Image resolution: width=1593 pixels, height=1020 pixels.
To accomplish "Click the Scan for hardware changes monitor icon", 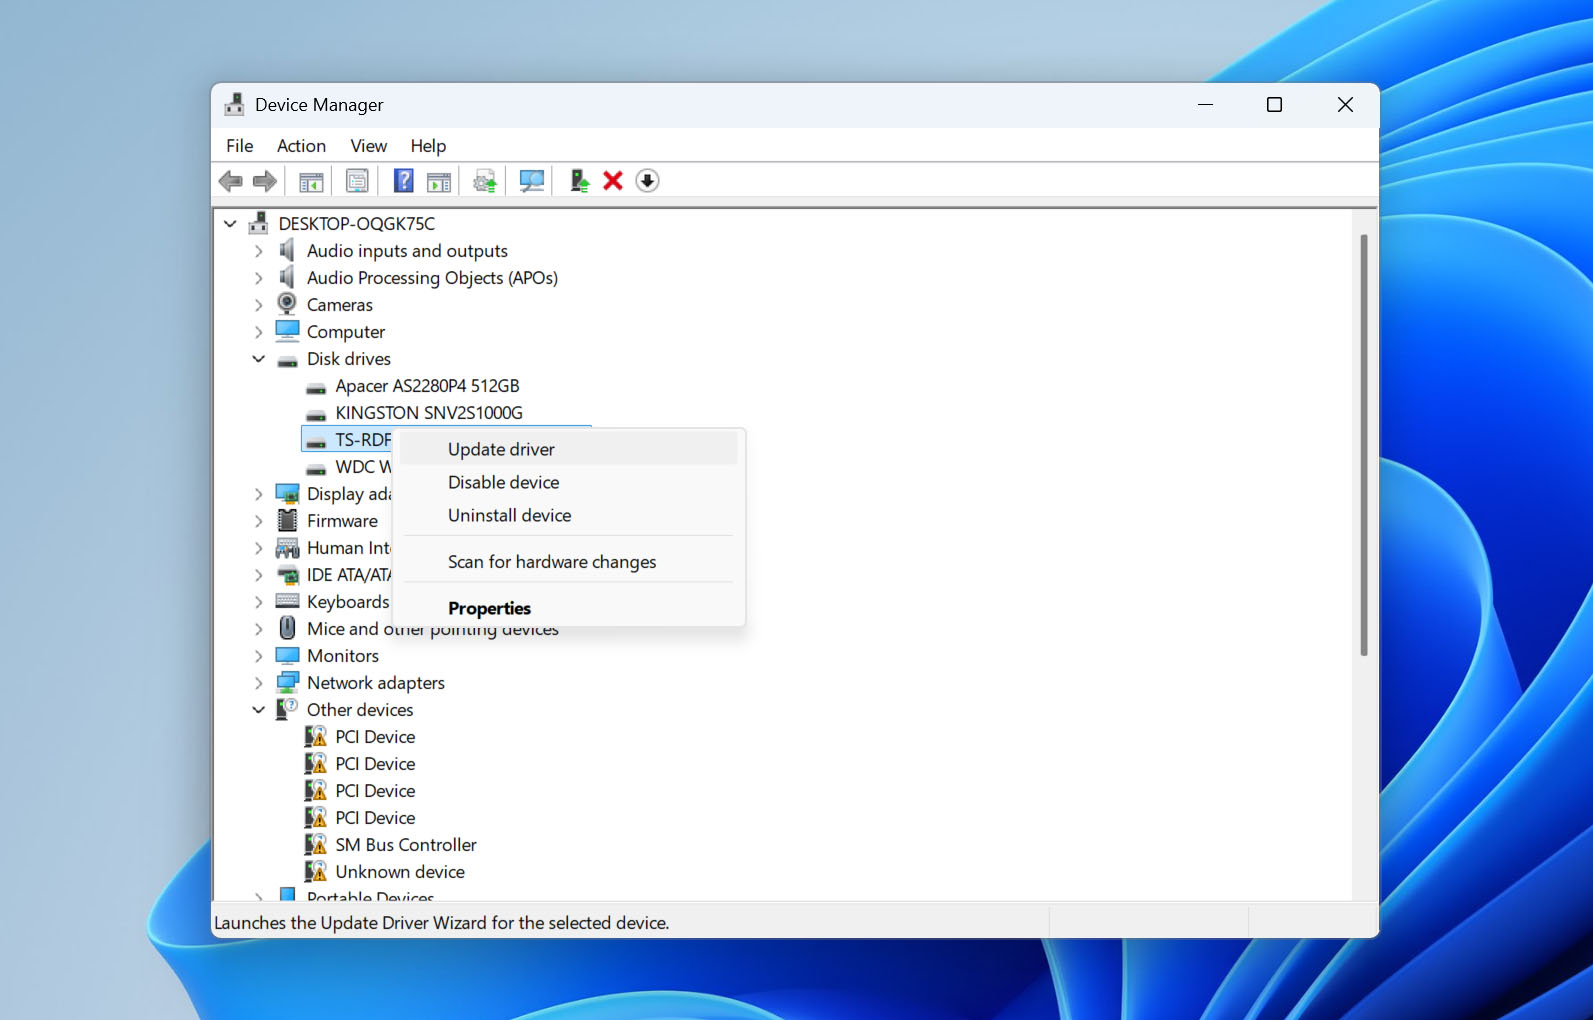I will 532,181.
